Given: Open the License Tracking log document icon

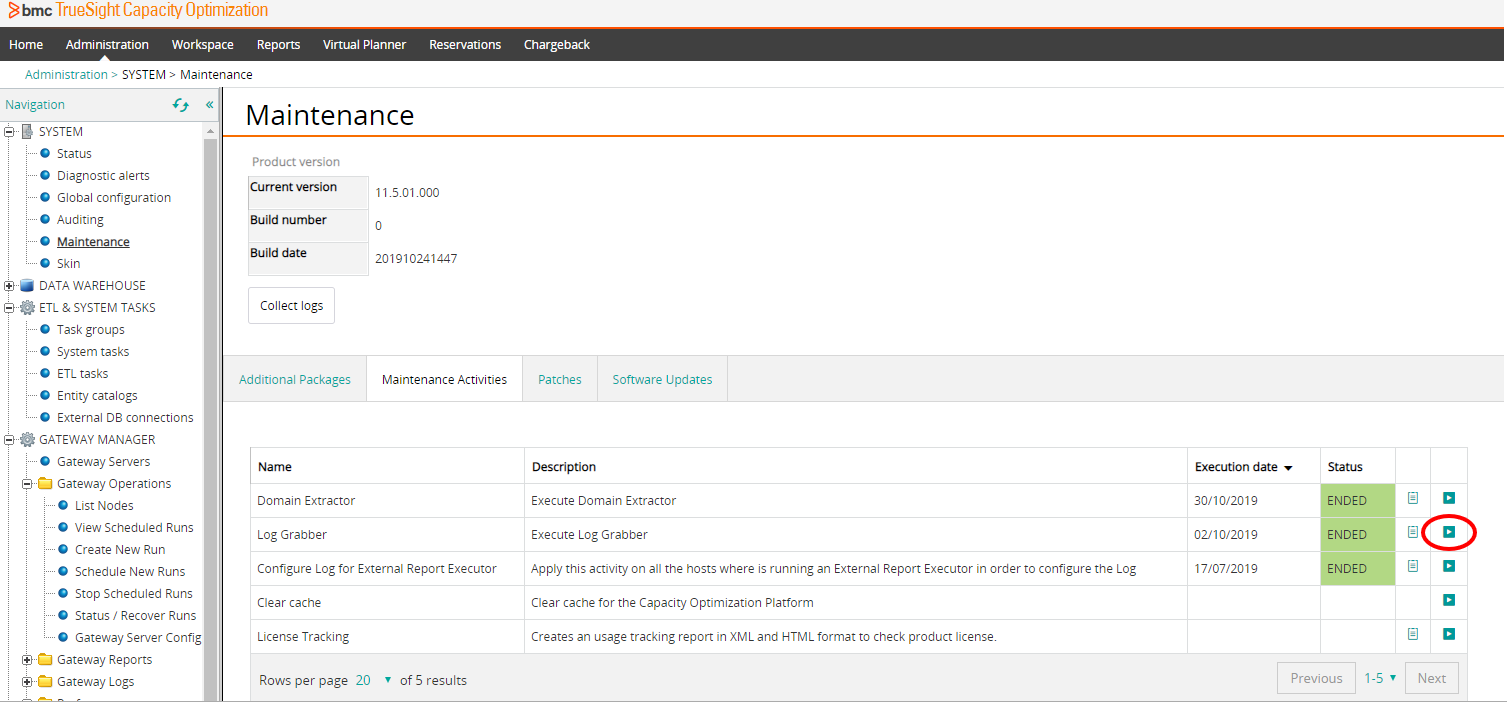Looking at the screenshot, I should point(1413,634).
